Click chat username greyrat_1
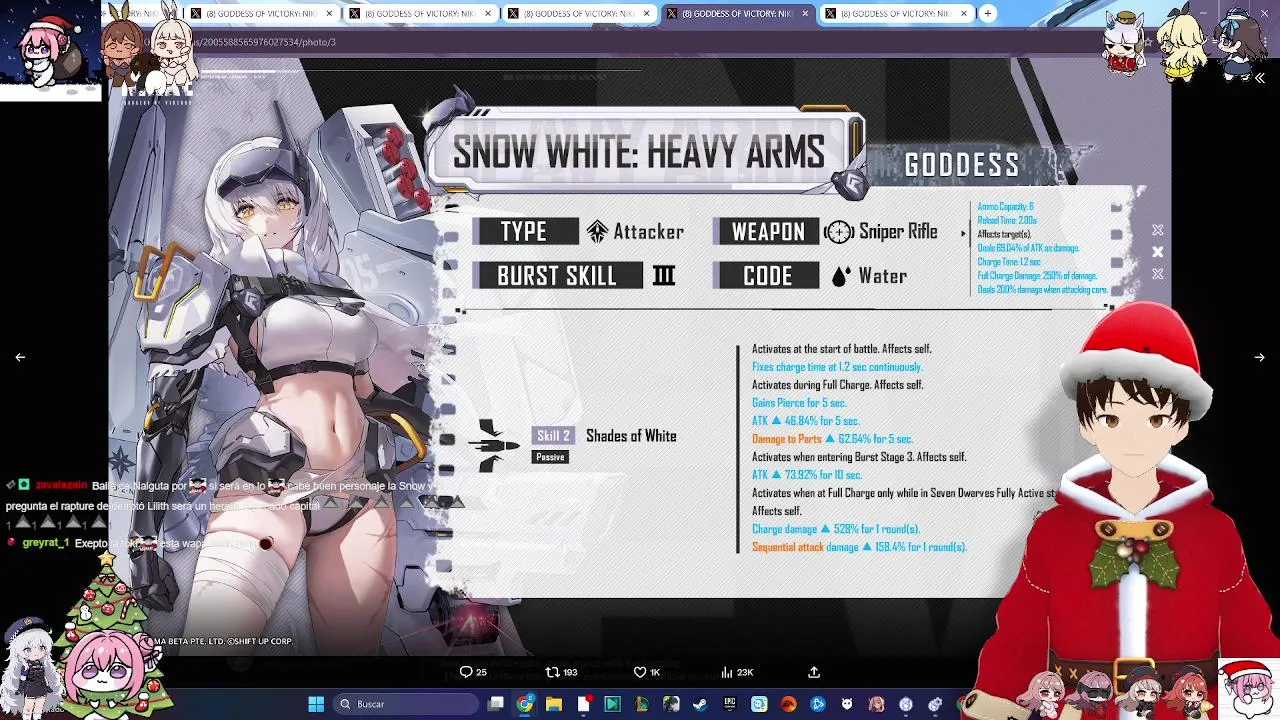The image size is (1280, 720). (x=46, y=543)
